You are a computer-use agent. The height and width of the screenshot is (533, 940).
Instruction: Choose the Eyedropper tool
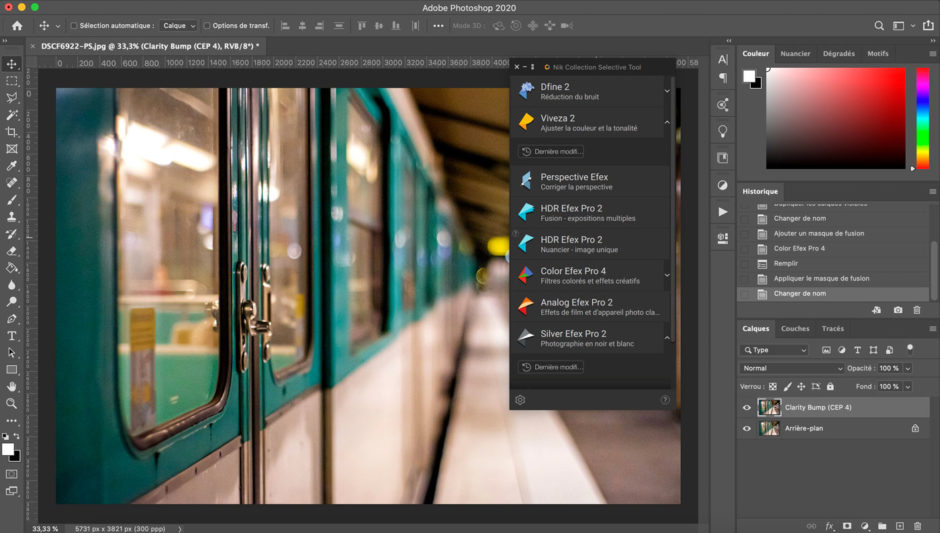click(11, 166)
